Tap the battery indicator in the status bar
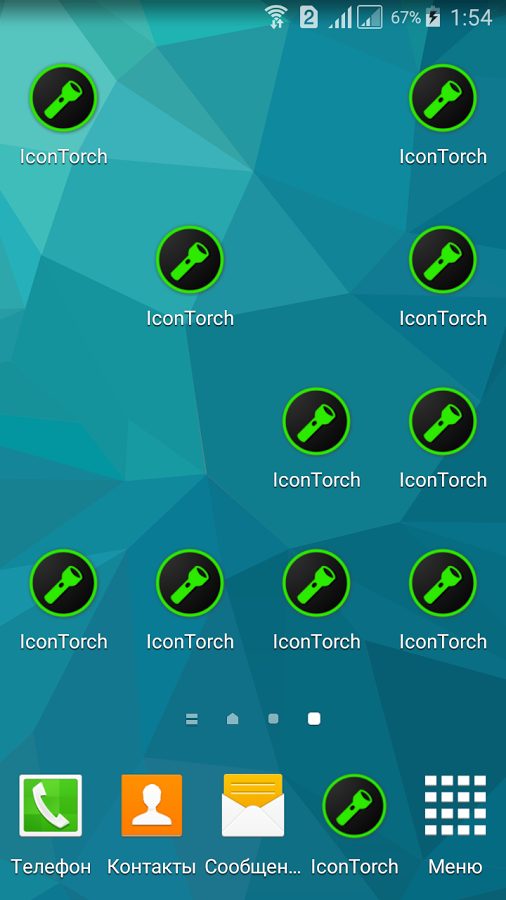The height and width of the screenshot is (900, 506). [433, 17]
